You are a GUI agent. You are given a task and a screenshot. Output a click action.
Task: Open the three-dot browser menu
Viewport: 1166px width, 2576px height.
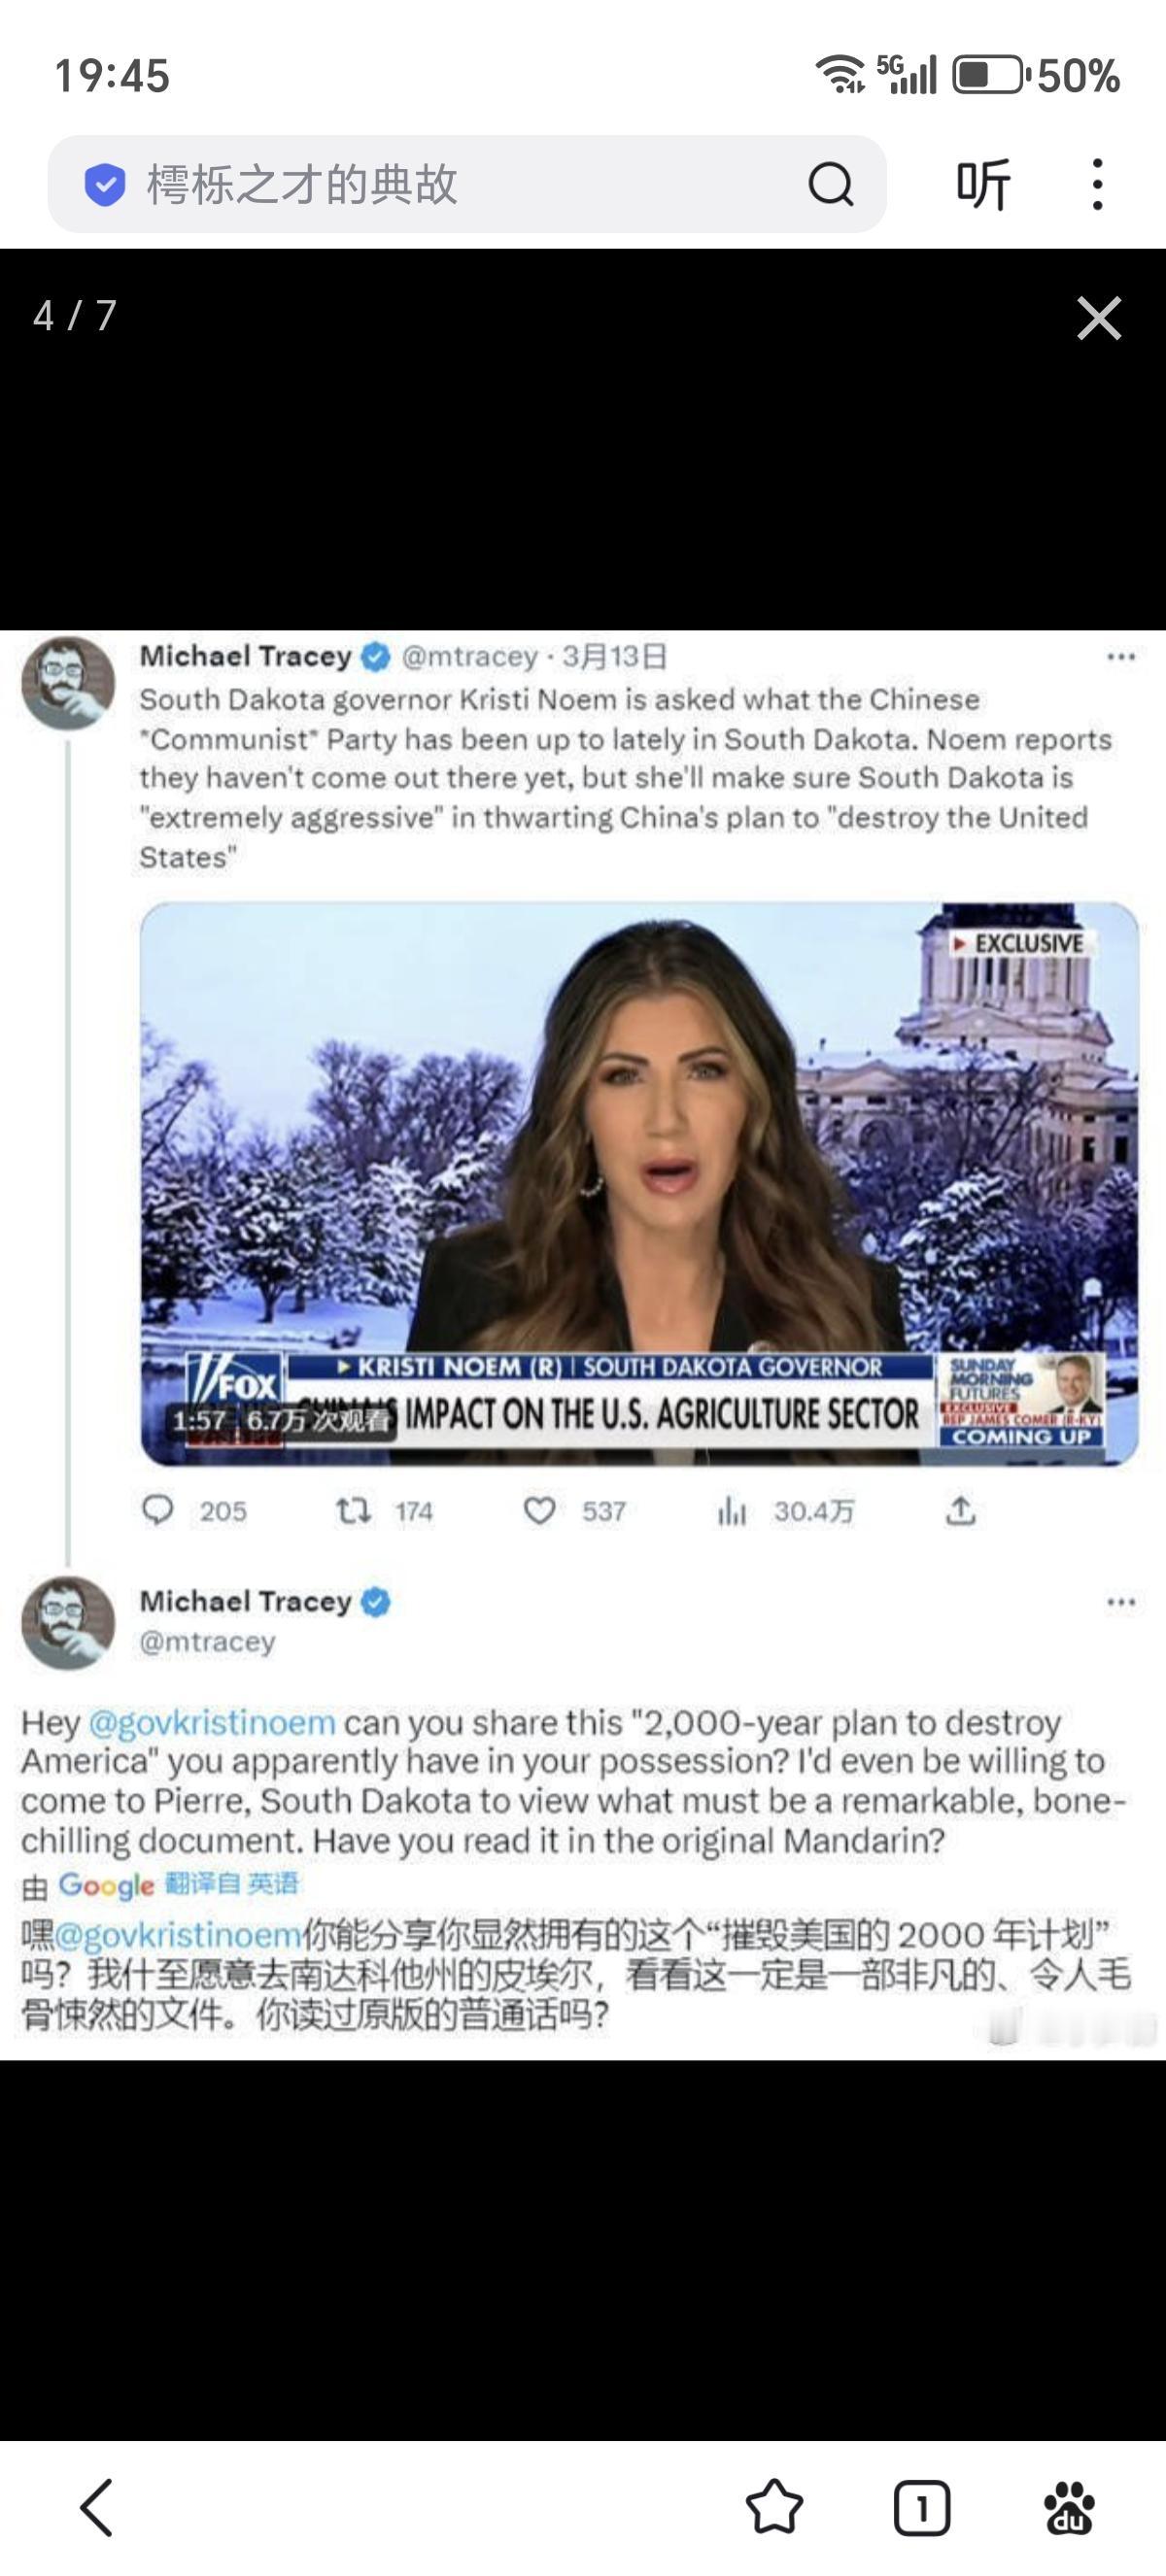pyautogui.click(x=1098, y=184)
